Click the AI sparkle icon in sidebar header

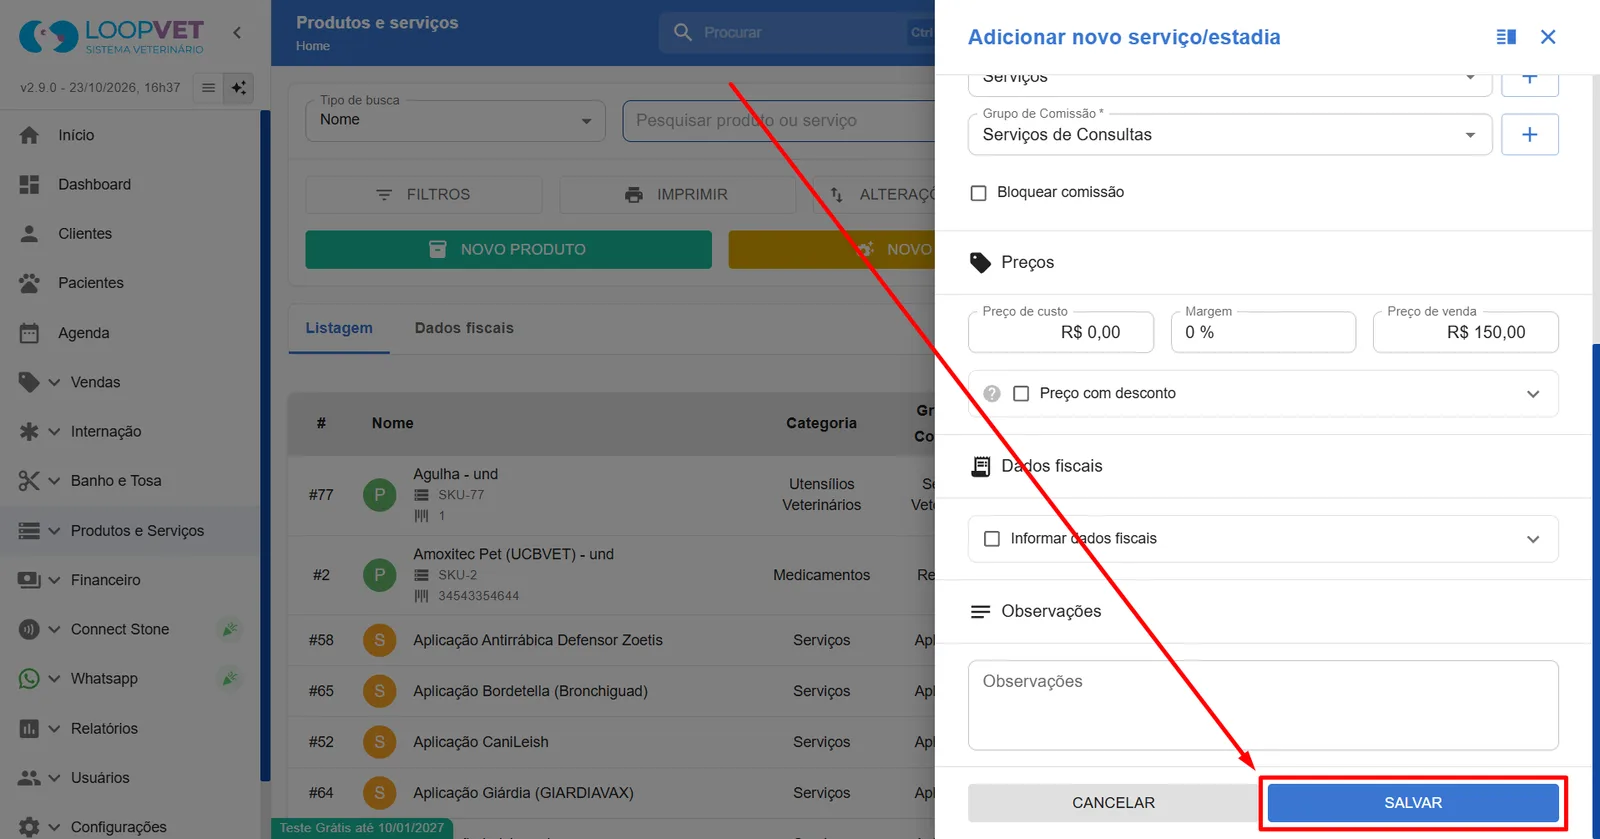[x=239, y=88]
